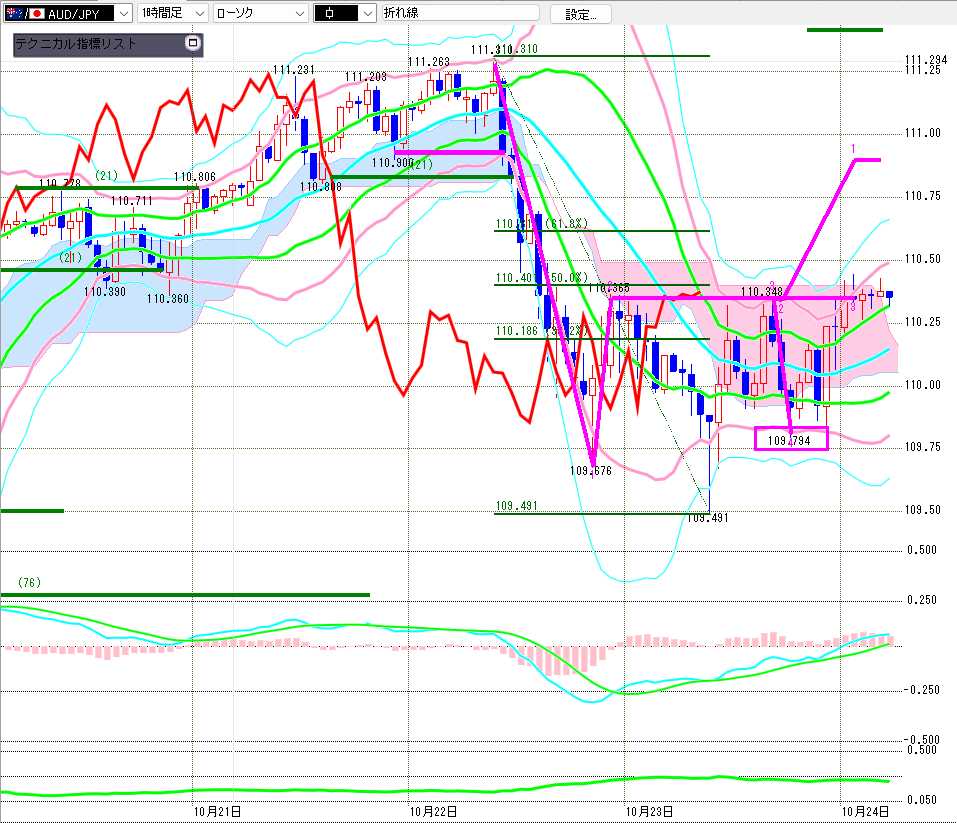Click the 折れ線 field
This screenshot has height=823, width=957.
click(461, 13)
